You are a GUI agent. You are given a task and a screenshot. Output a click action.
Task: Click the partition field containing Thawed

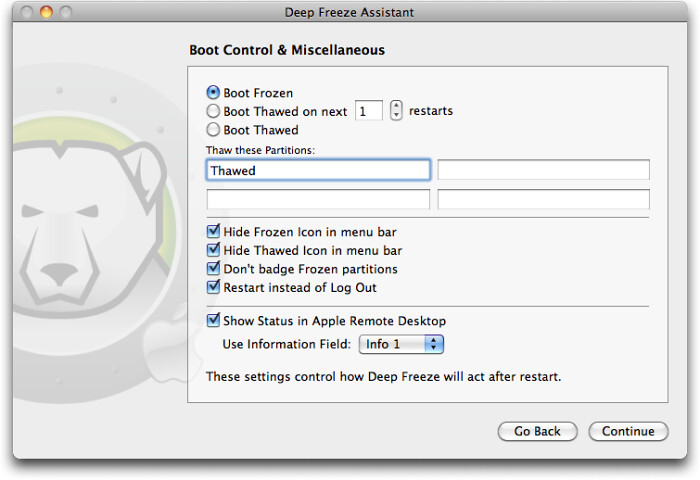[318, 170]
